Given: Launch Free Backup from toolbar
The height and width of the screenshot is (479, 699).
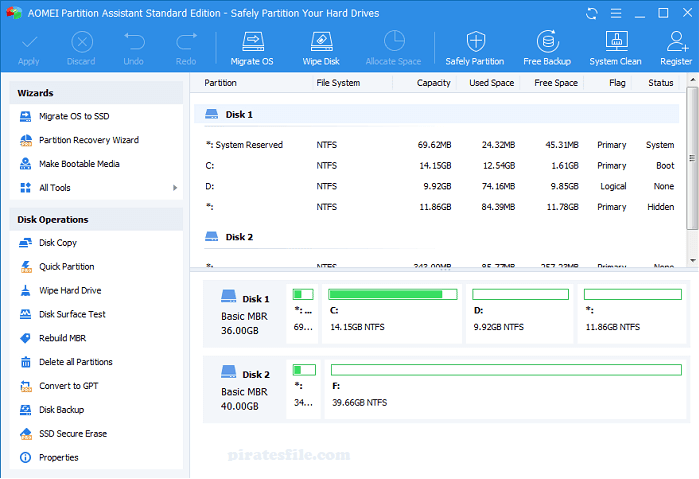Looking at the screenshot, I should coord(547,48).
